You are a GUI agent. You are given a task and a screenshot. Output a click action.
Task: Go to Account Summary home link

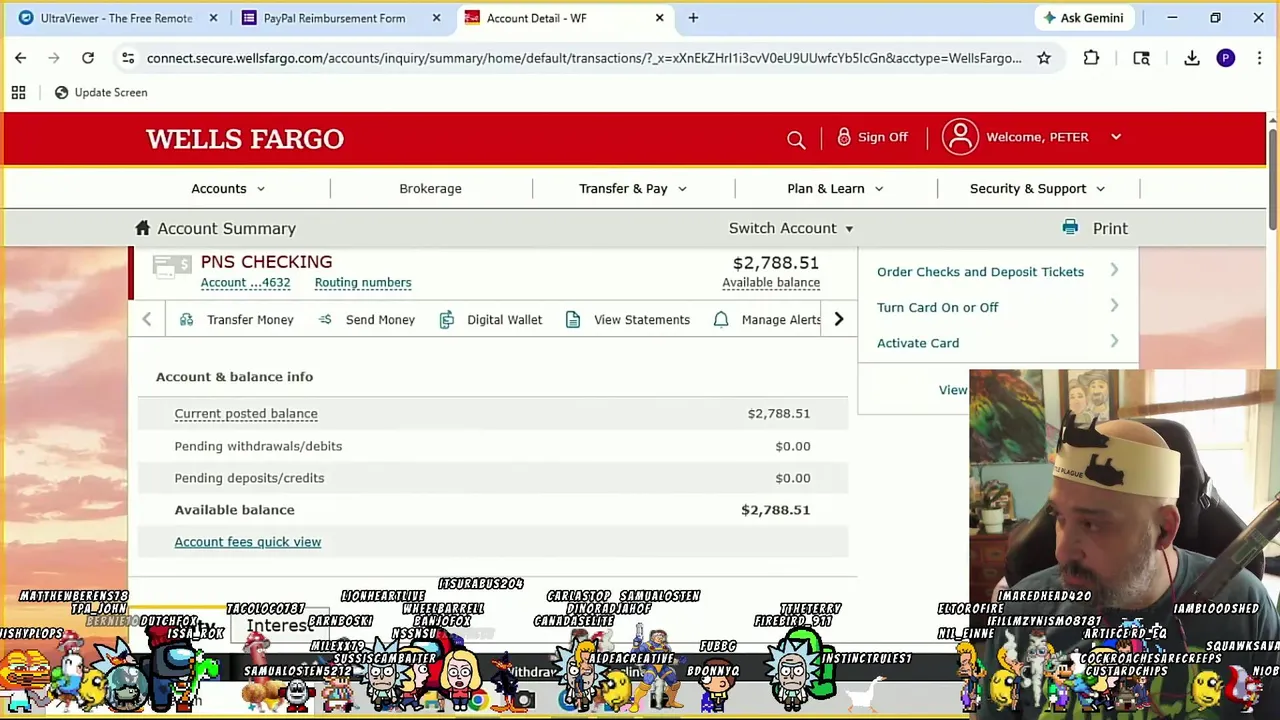pyautogui.click(x=226, y=228)
